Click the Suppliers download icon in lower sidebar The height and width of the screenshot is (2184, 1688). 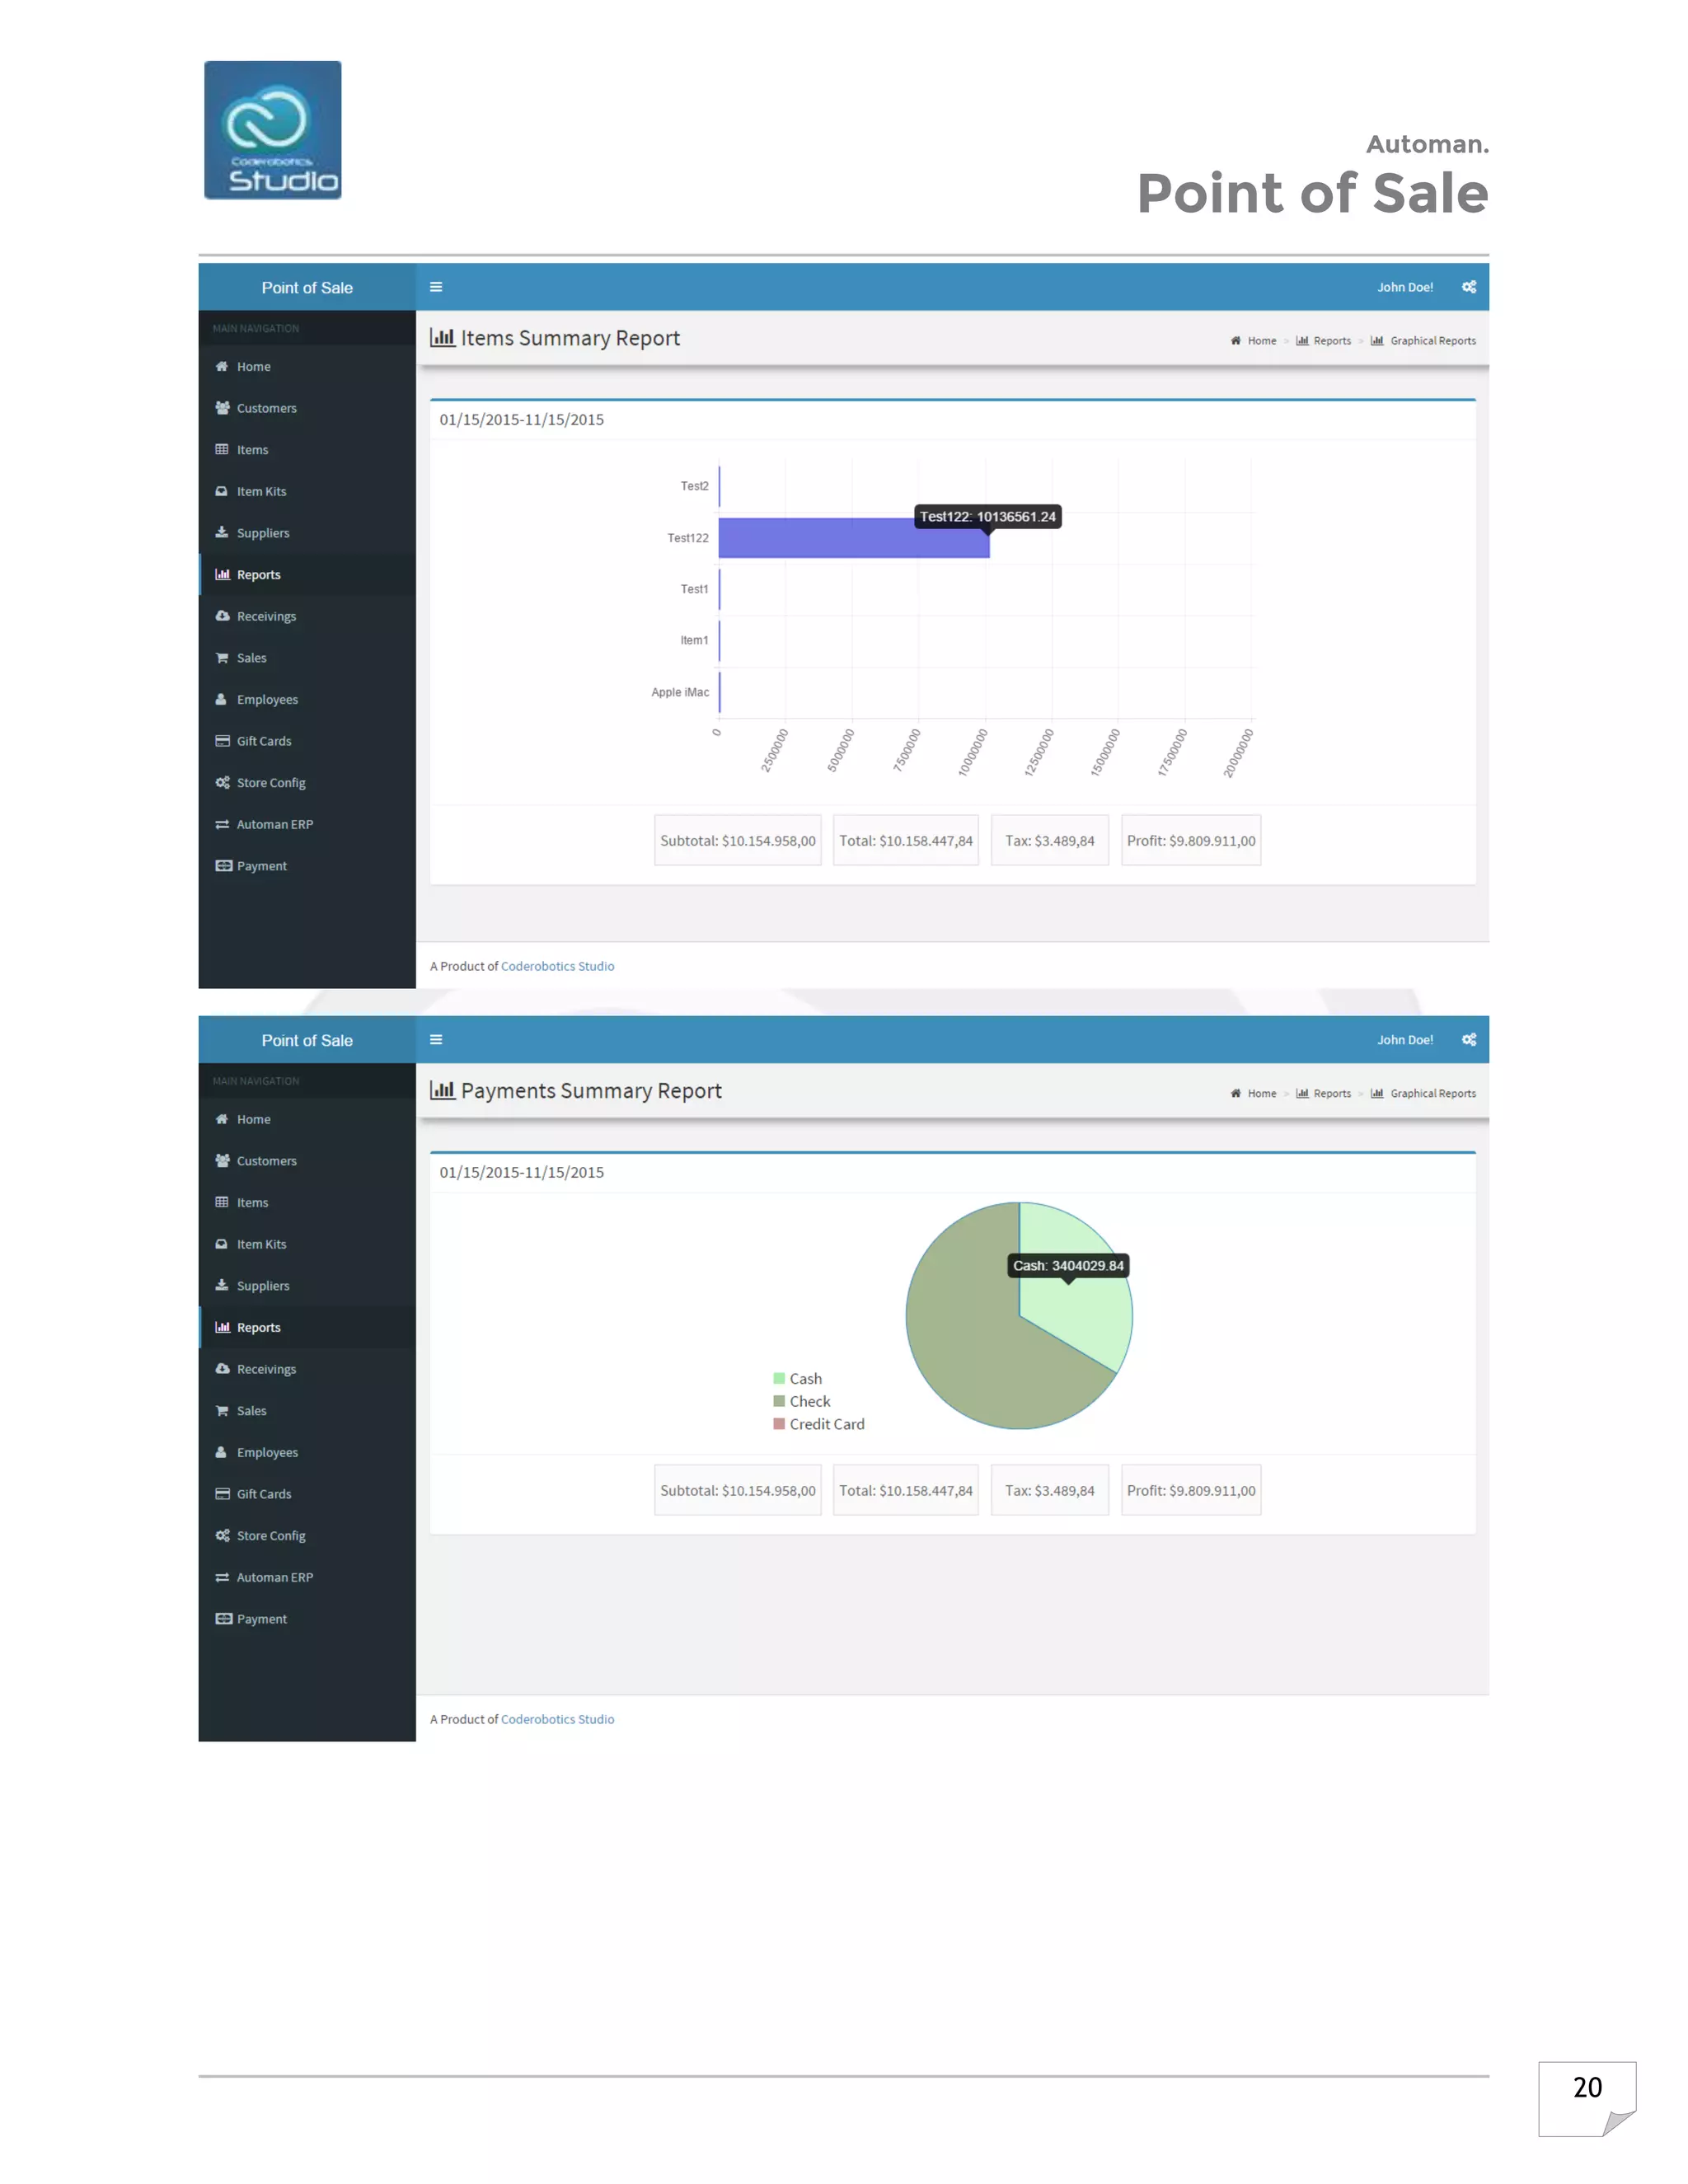pyautogui.click(x=222, y=1286)
